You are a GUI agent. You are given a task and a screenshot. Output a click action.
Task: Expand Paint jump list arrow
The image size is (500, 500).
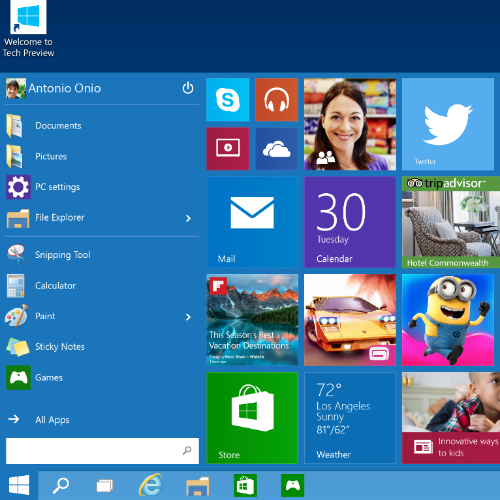[x=188, y=317]
